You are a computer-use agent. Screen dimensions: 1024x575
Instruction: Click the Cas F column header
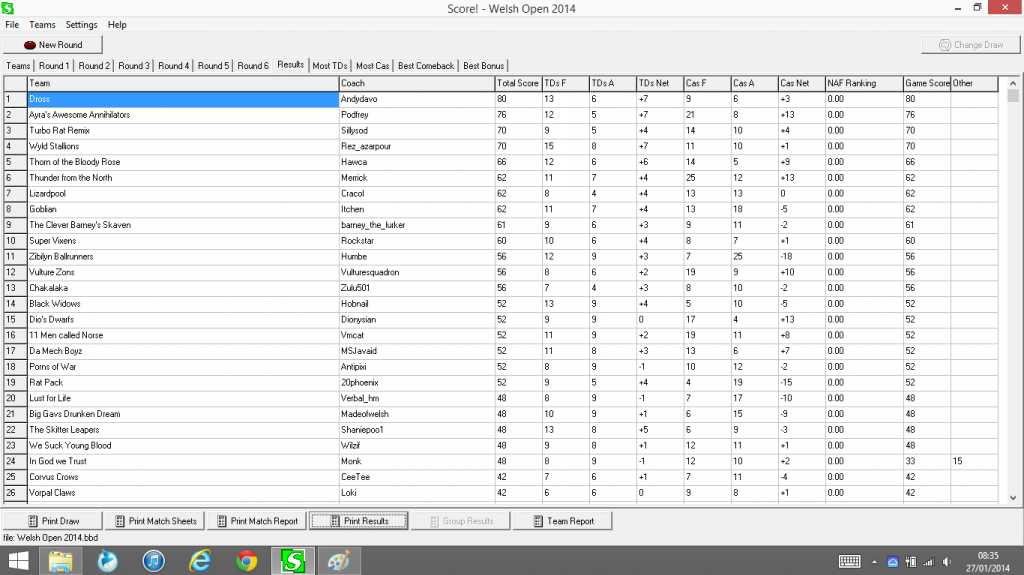[707, 84]
